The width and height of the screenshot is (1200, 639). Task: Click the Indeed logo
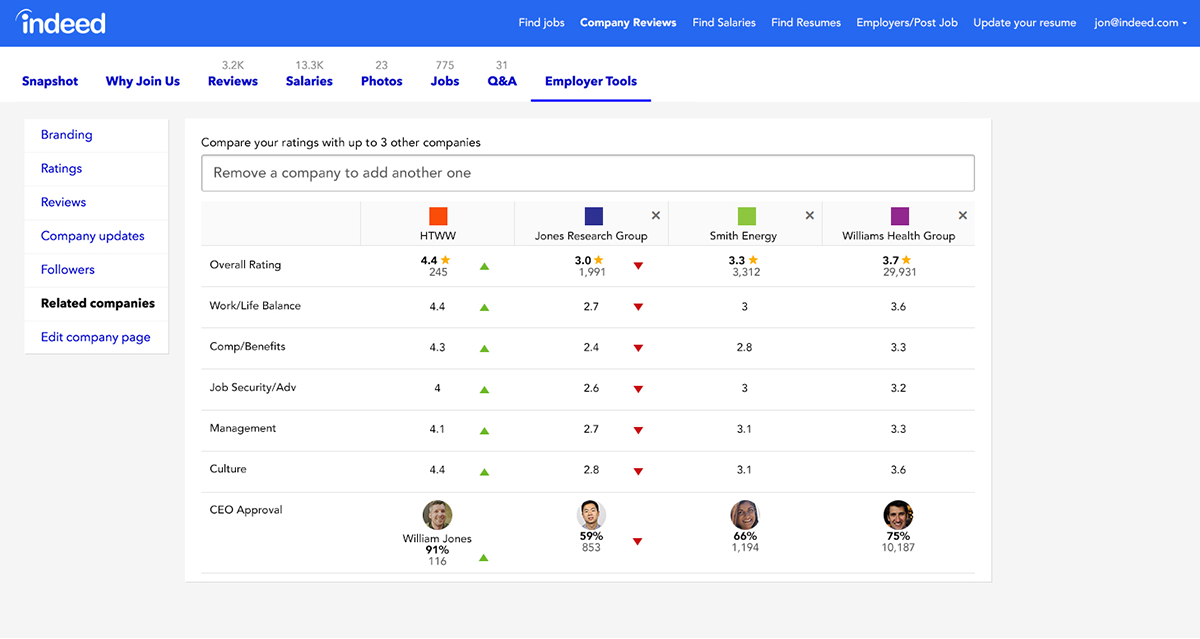click(x=61, y=21)
